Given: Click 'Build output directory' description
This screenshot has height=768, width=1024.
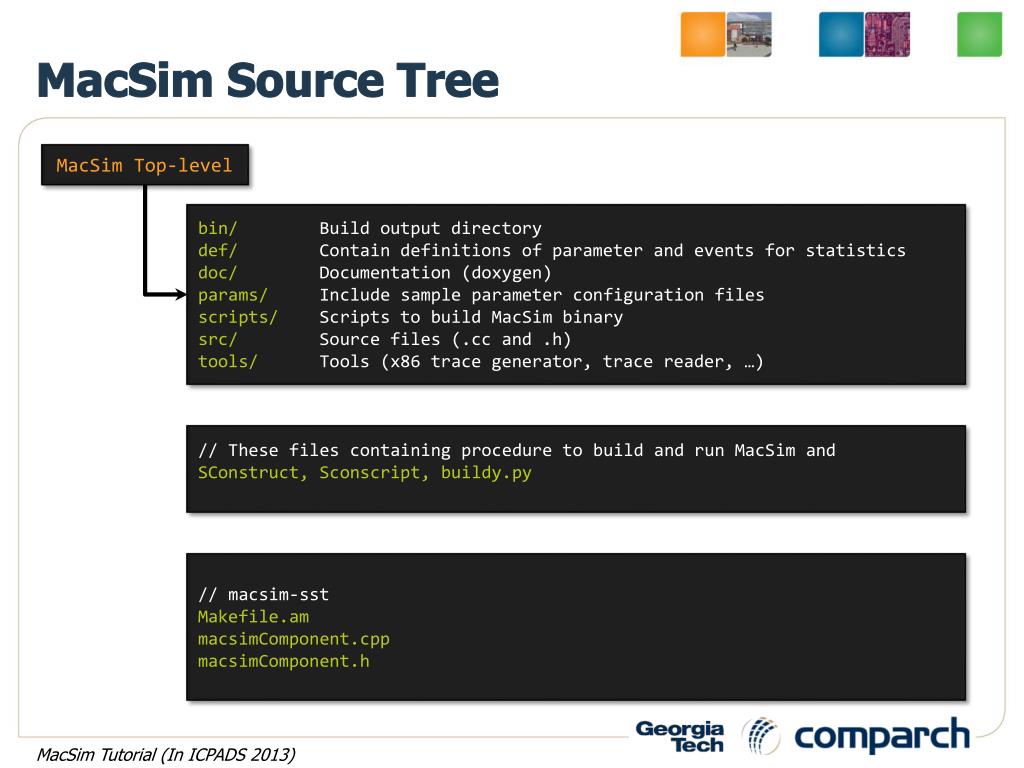Looking at the screenshot, I should (430, 229).
